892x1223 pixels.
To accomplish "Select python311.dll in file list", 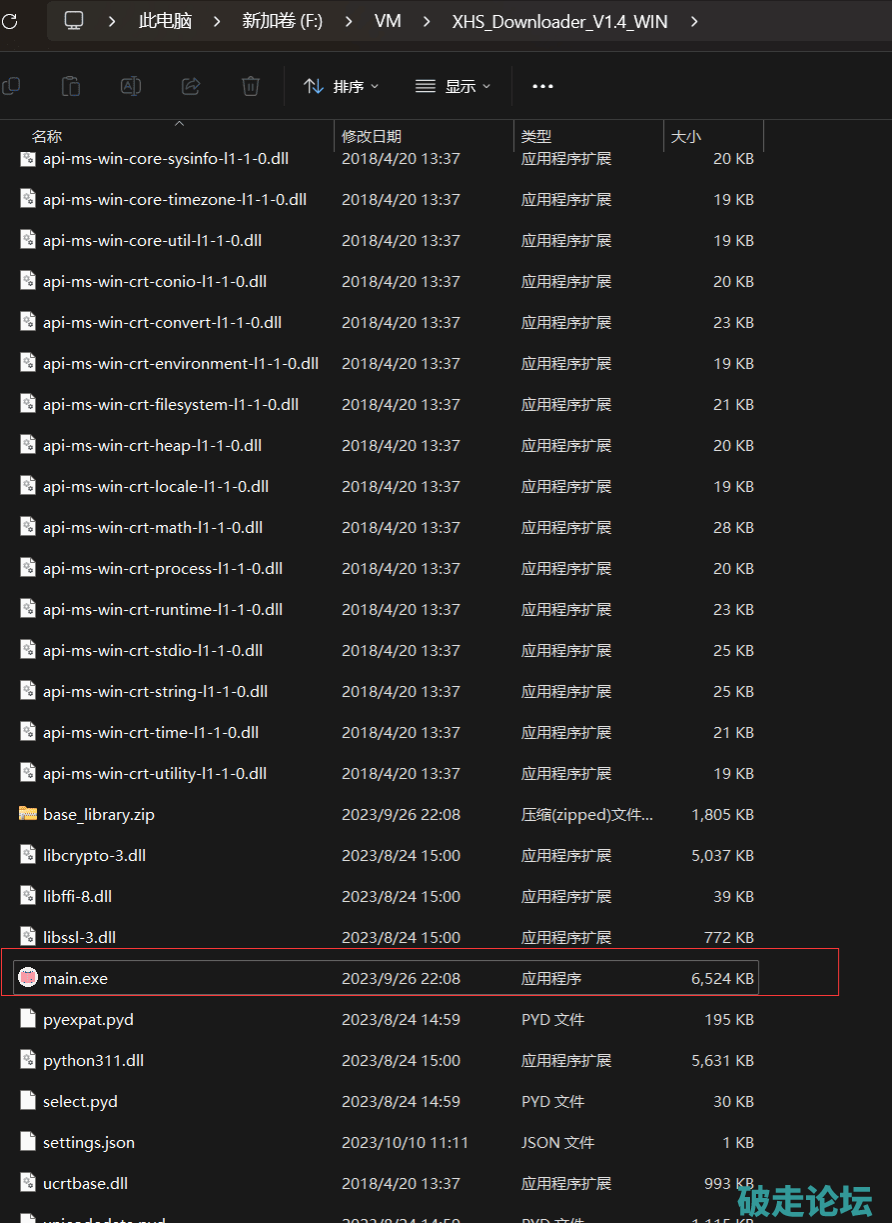I will [94, 1060].
